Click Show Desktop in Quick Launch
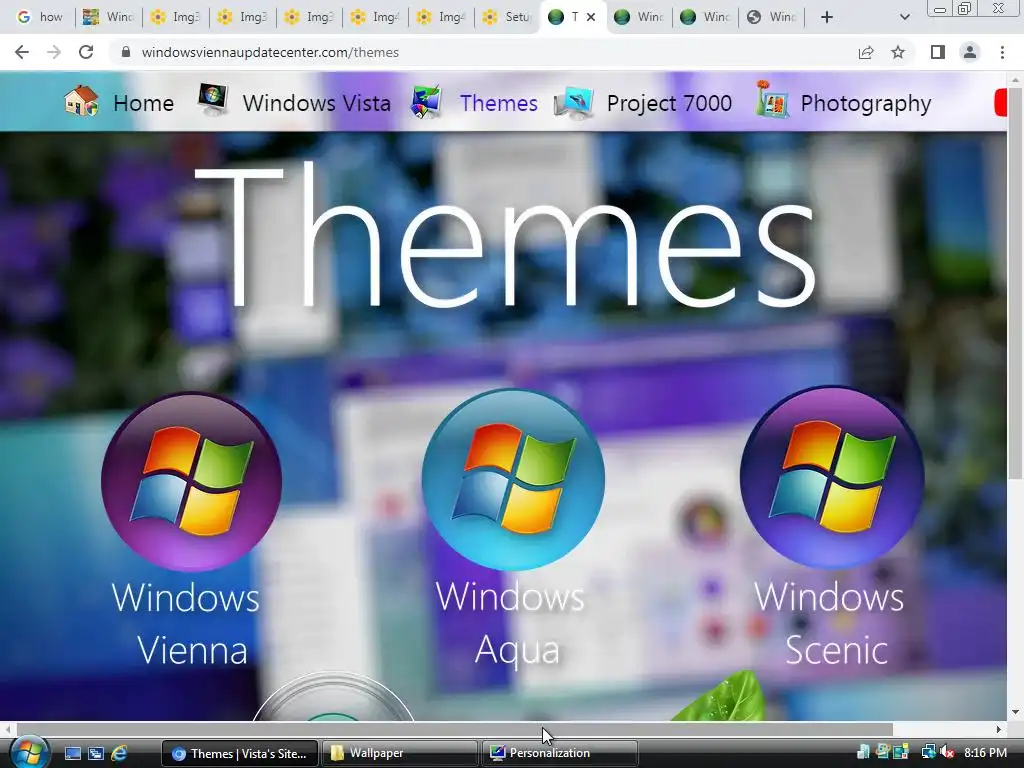 (x=73, y=754)
